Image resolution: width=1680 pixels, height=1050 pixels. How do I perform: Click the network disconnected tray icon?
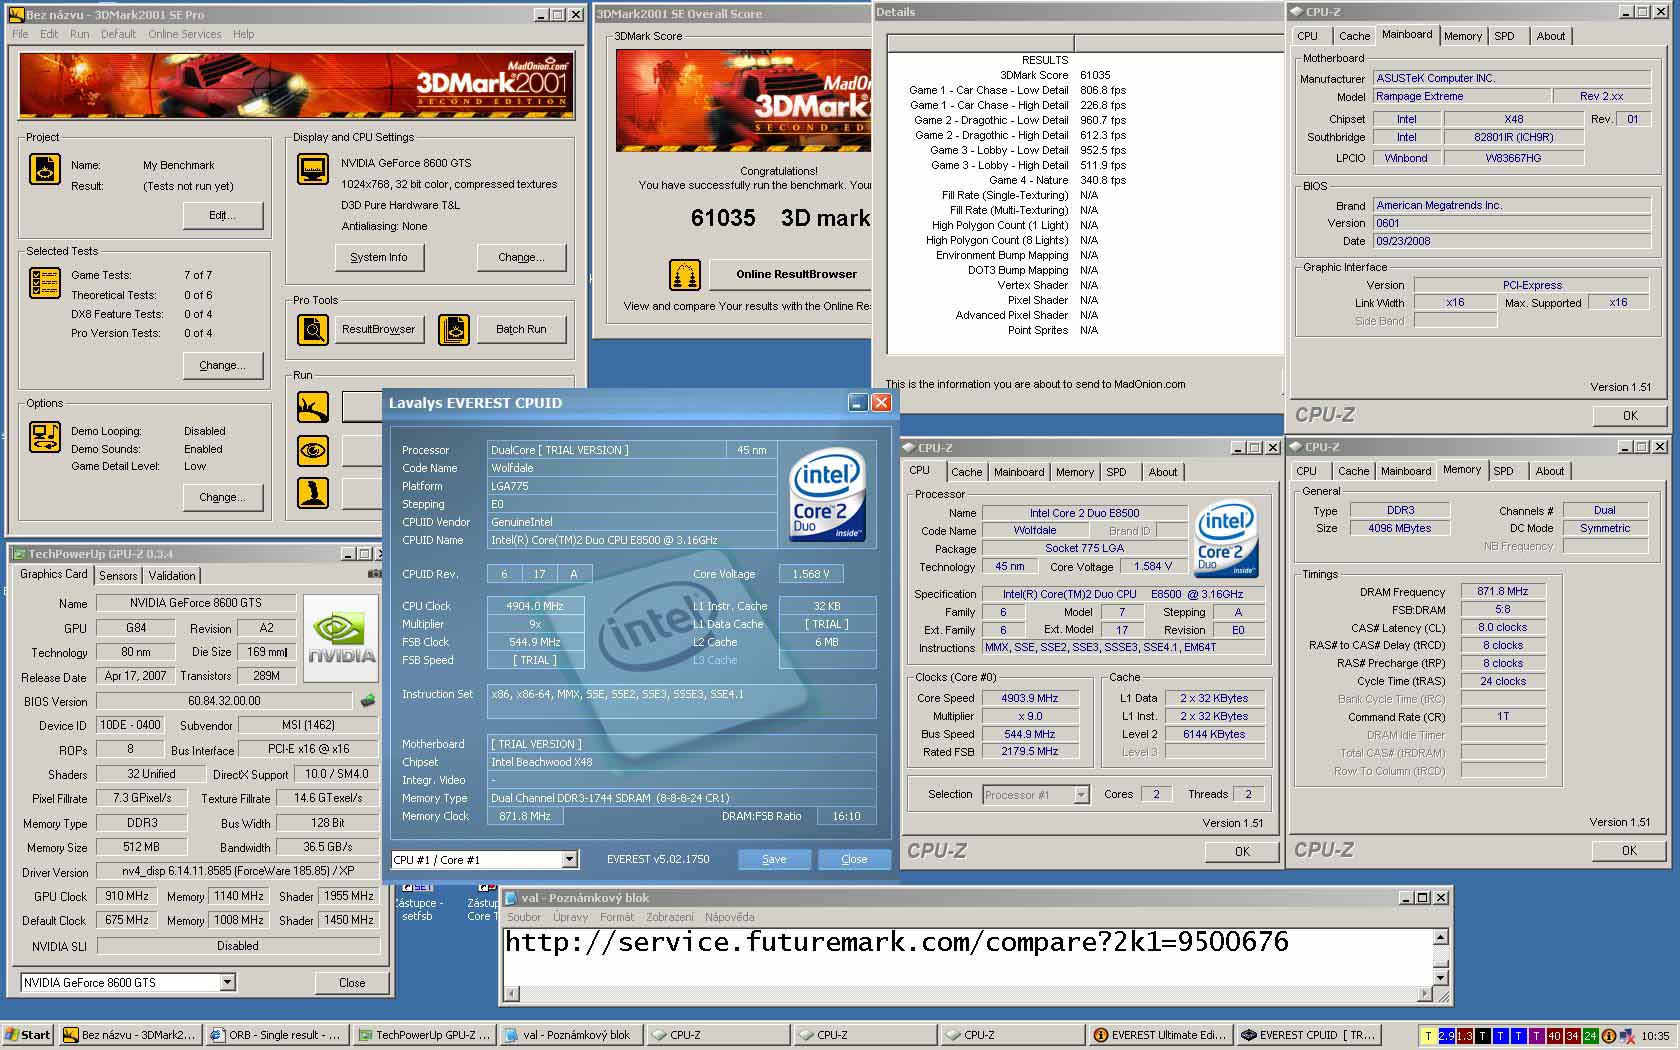tap(1627, 1036)
